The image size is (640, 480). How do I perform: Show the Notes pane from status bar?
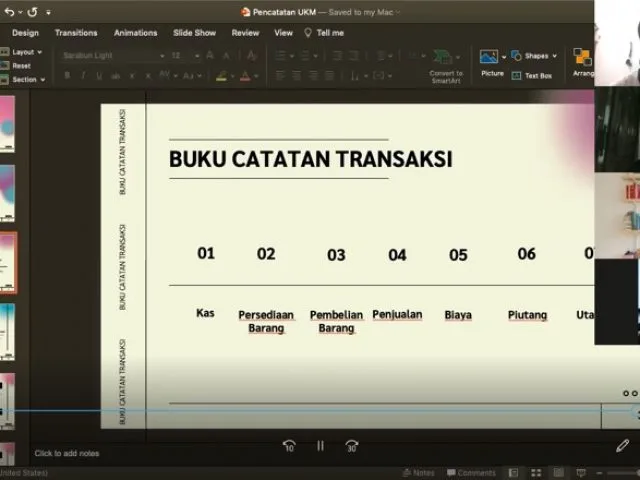[x=419, y=473]
